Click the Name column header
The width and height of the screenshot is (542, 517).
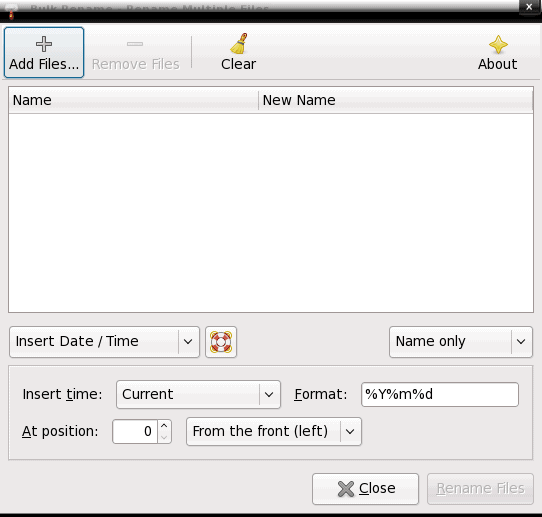pos(133,100)
